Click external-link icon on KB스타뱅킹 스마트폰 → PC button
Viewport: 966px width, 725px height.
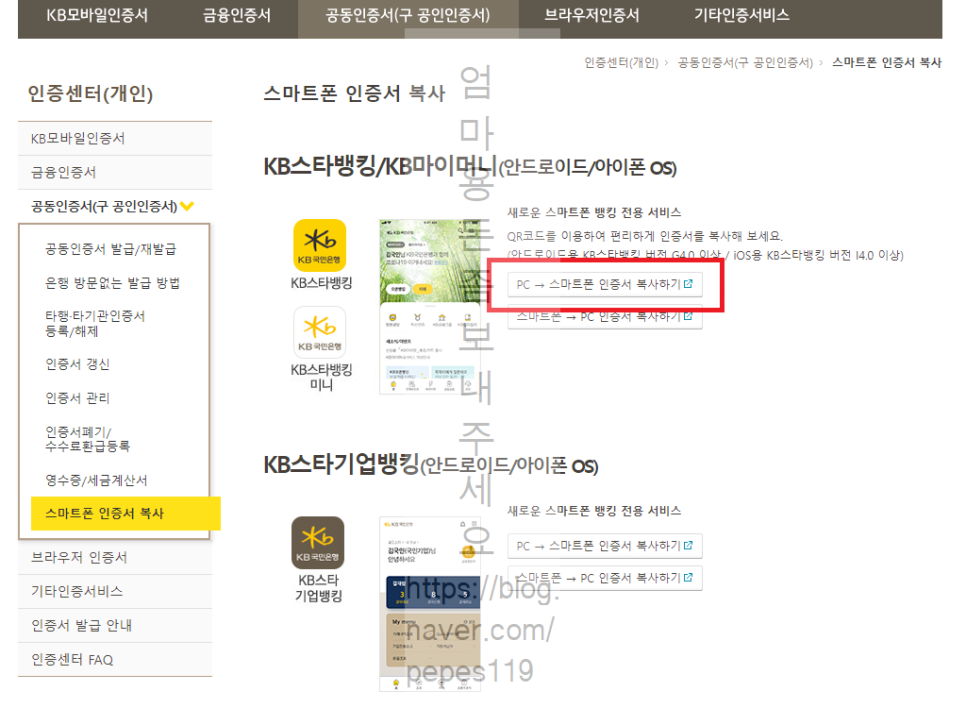pyautogui.click(x=688, y=316)
